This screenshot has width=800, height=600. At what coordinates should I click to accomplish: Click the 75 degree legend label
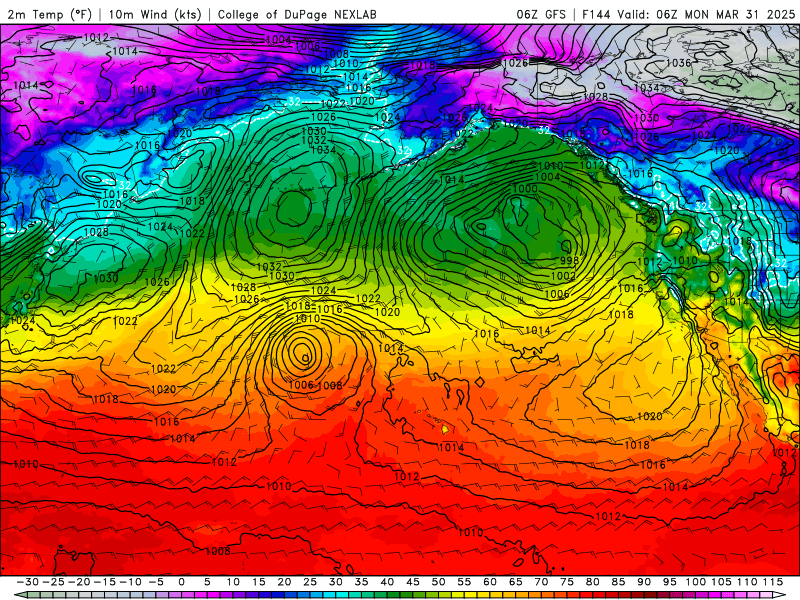point(567,582)
